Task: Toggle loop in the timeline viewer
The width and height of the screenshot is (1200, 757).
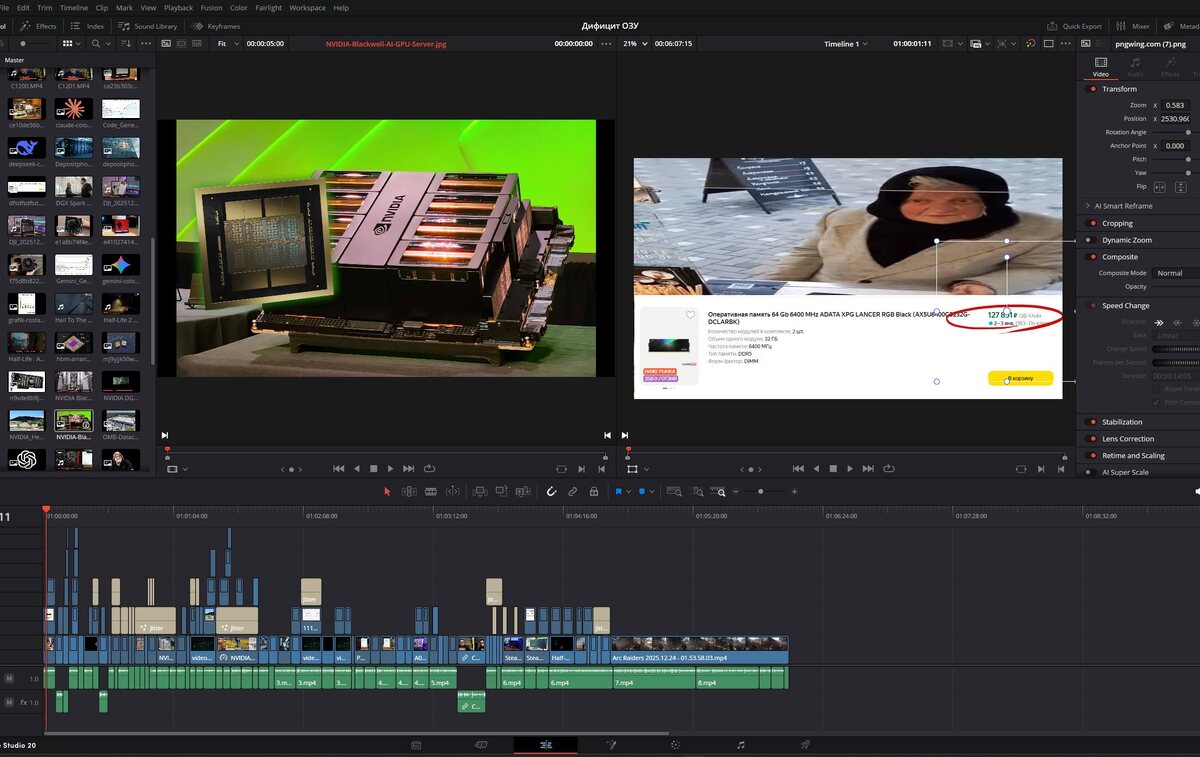Action: [x=889, y=468]
